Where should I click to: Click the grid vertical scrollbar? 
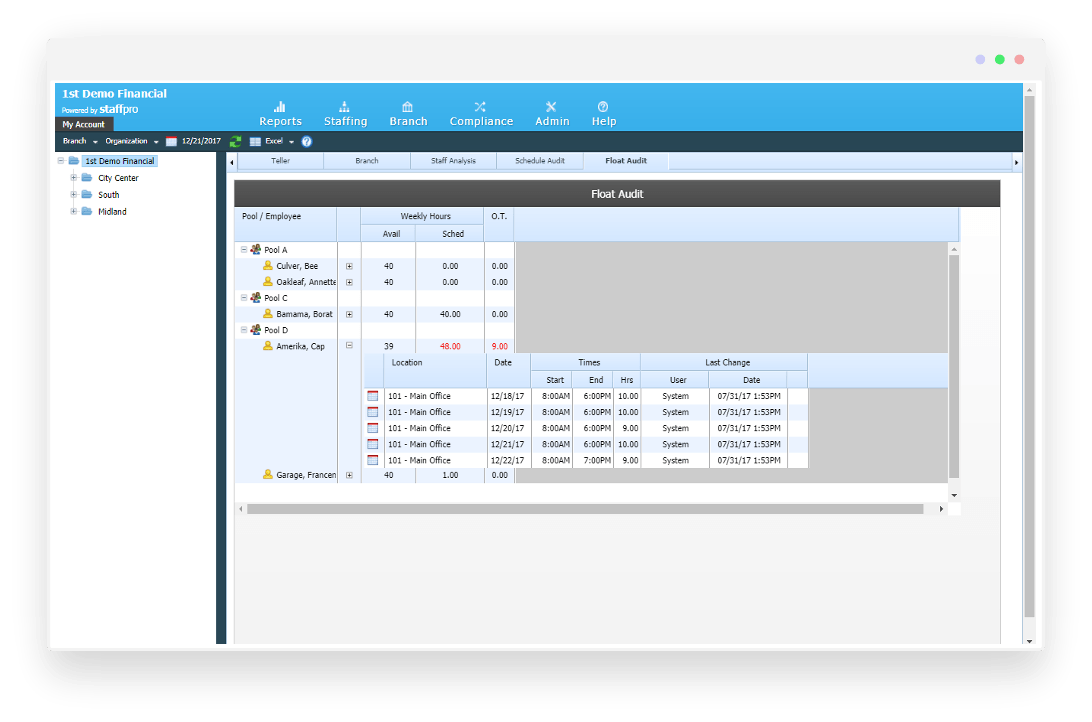click(954, 366)
